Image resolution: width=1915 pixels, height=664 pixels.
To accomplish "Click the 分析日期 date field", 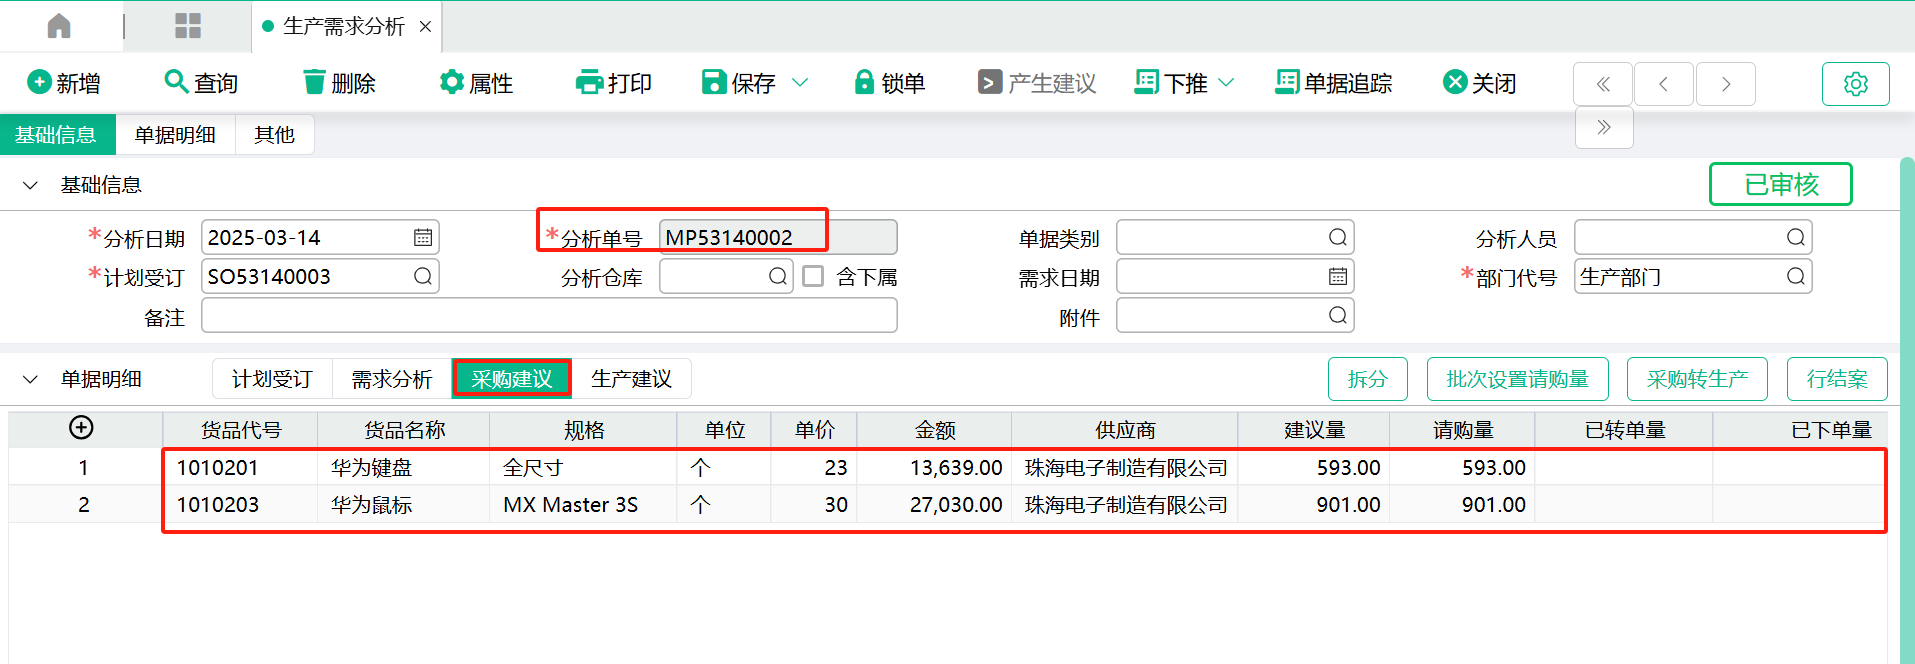I will [x=320, y=238].
